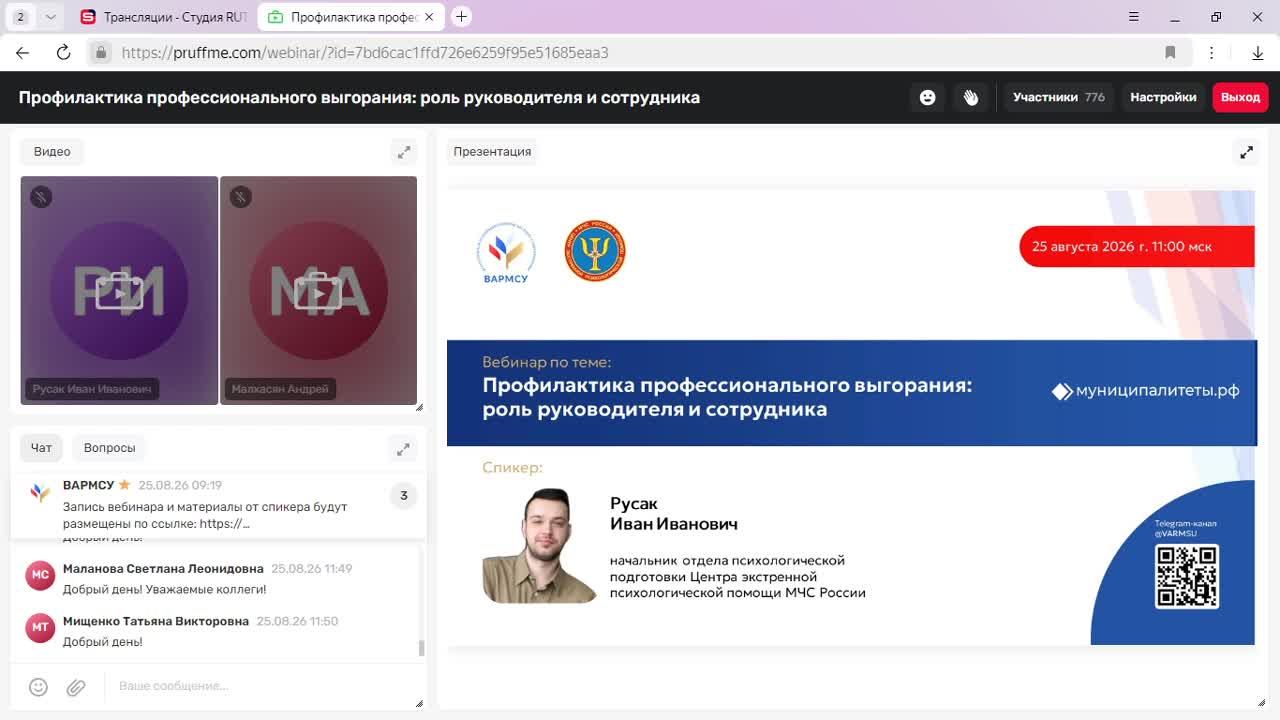Image resolution: width=1280 pixels, height=720 pixels.
Task: Bookmark this page via address bar icon
Action: [1170, 52]
